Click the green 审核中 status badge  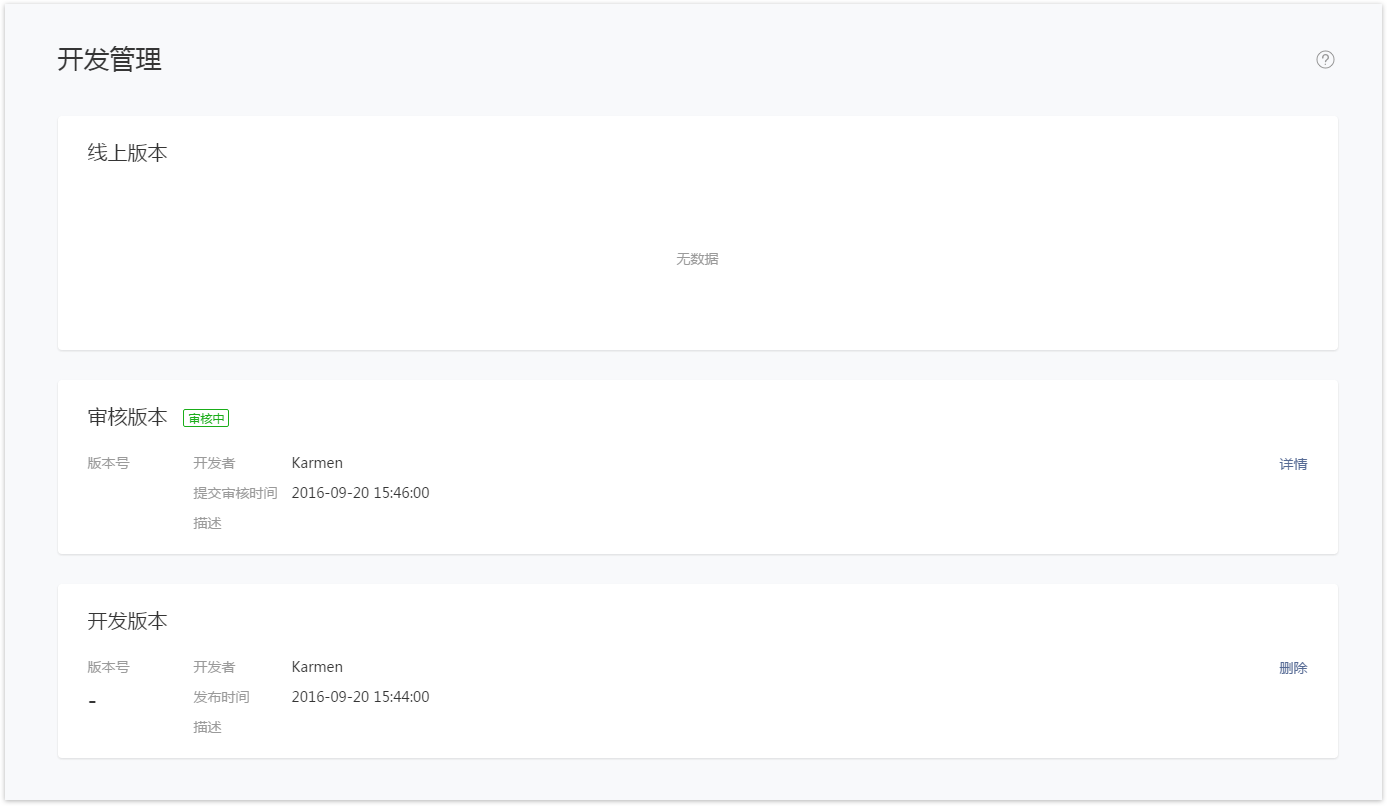click(x=206, y=418)
